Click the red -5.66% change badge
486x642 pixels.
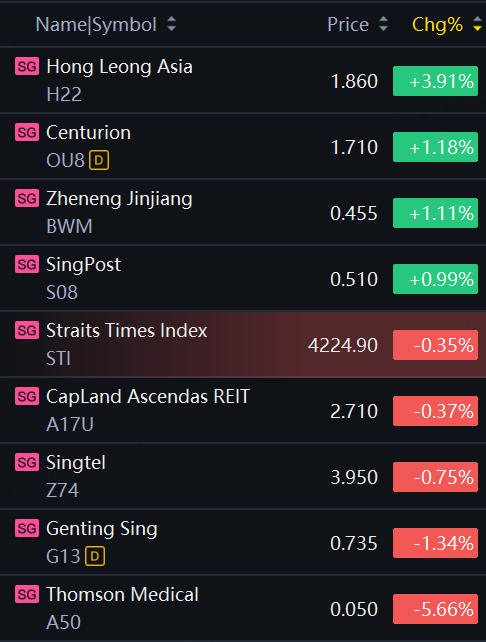pos(435,609)
